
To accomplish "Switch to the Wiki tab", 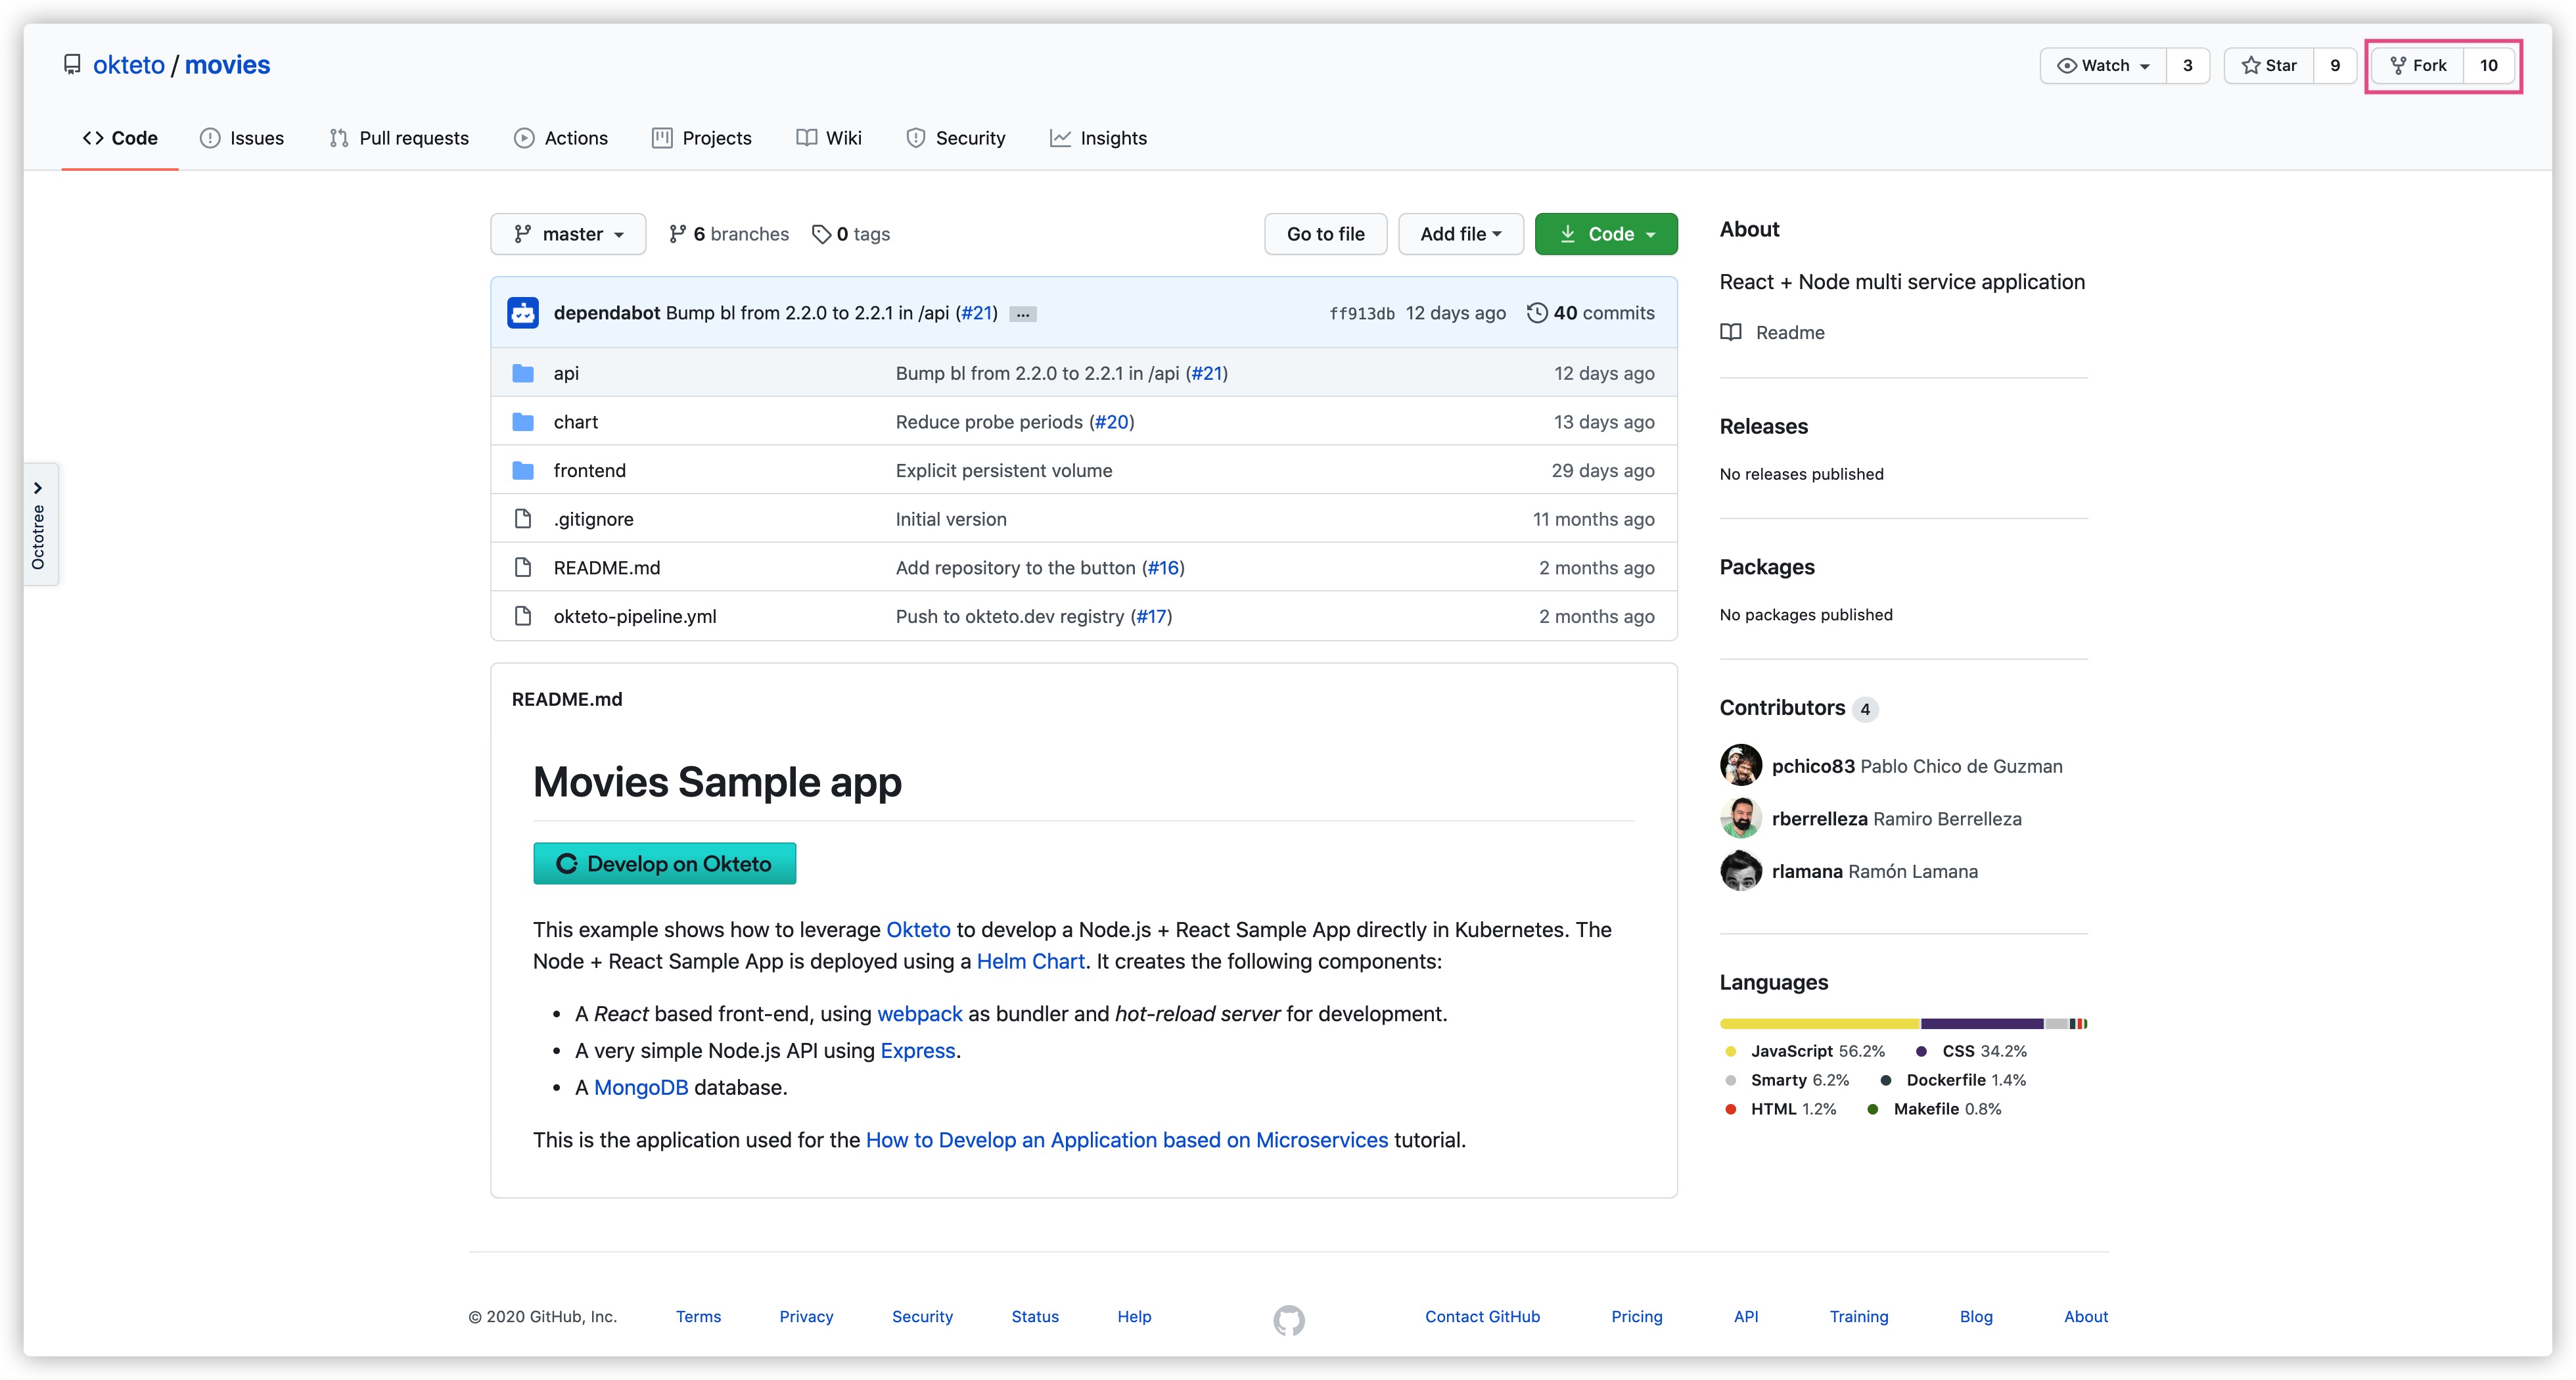I will tap(829, 138).
